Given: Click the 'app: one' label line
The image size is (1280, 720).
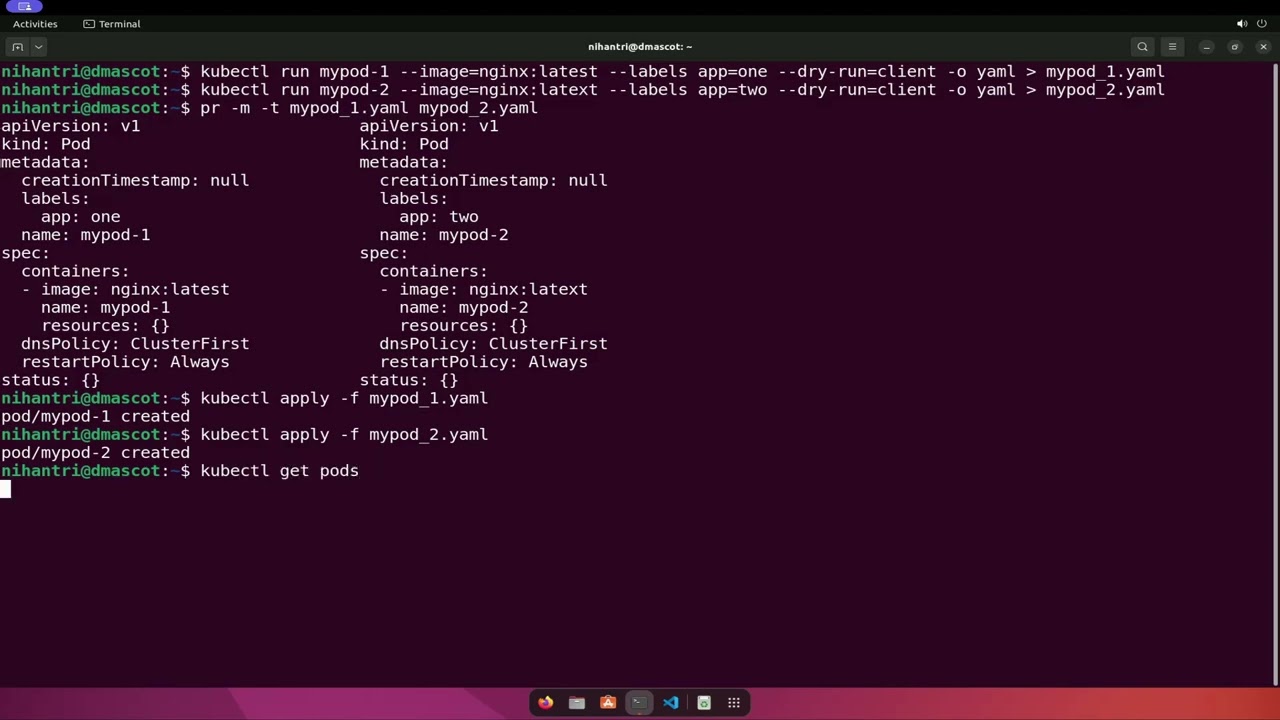Looking at the screenshot, I should coord(80,217).
